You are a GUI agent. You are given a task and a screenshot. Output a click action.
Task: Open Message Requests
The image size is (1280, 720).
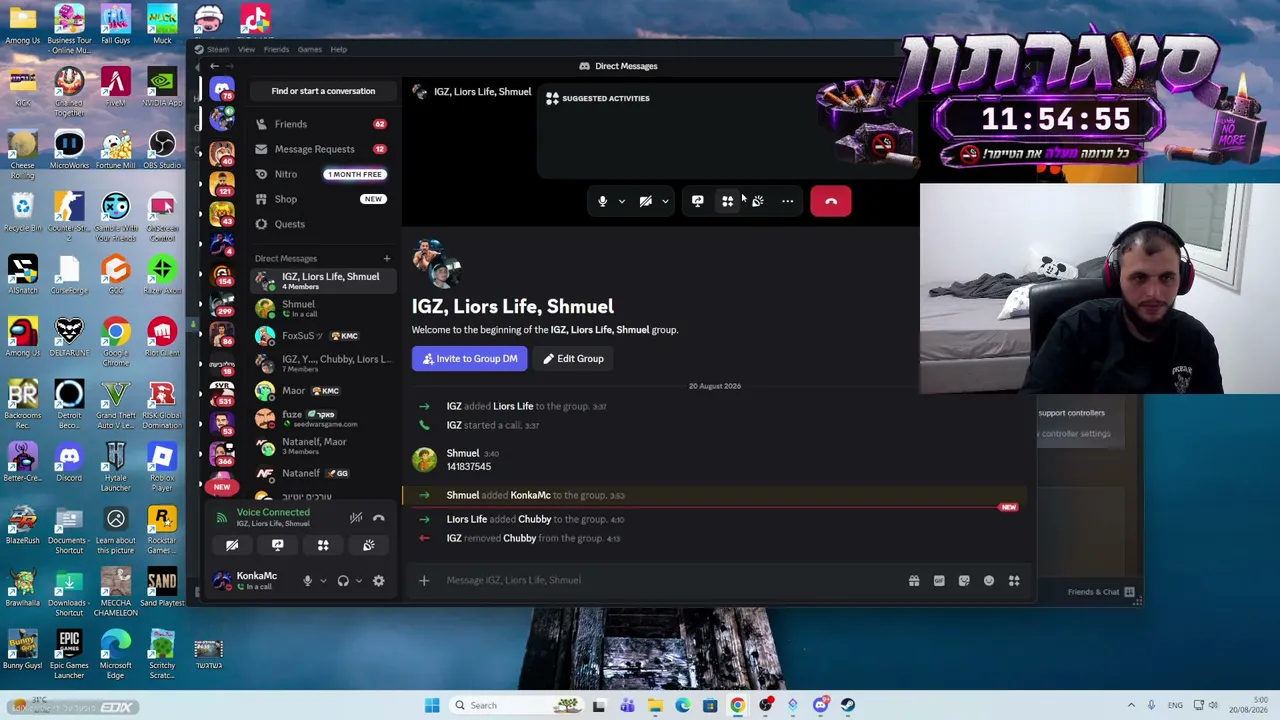click(x=322, y=149)
